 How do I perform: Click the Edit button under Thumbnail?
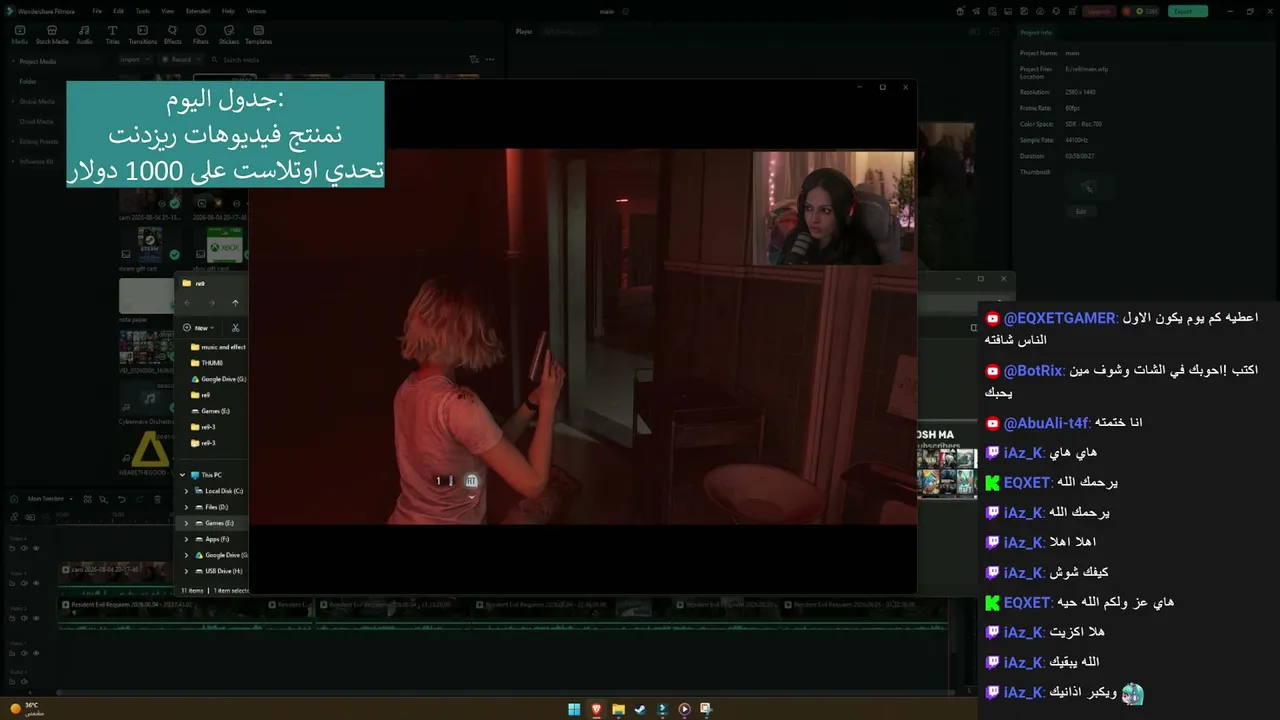tap(1081, 212)
